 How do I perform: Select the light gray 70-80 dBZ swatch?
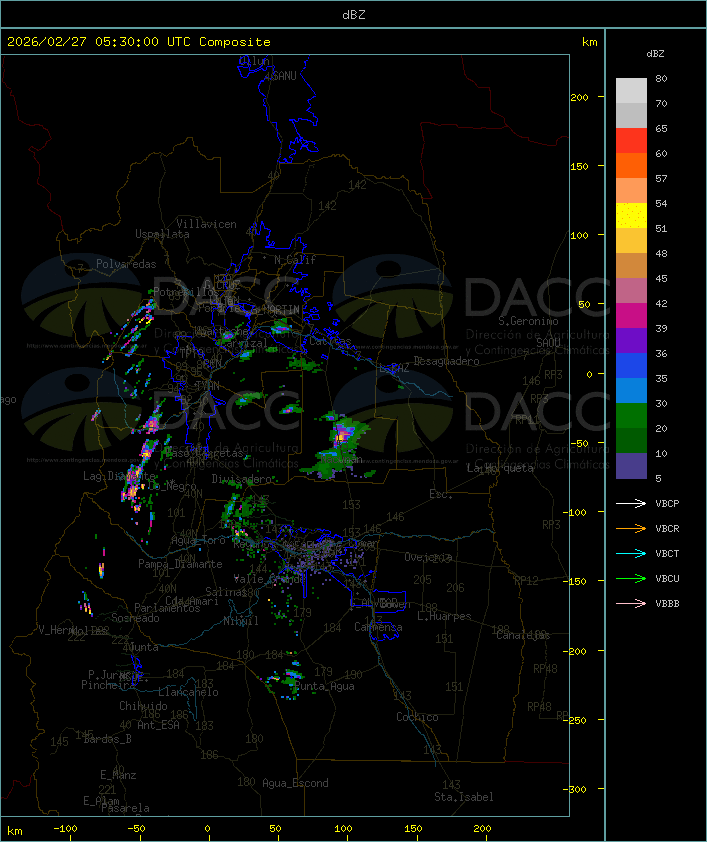click(631, 91)
